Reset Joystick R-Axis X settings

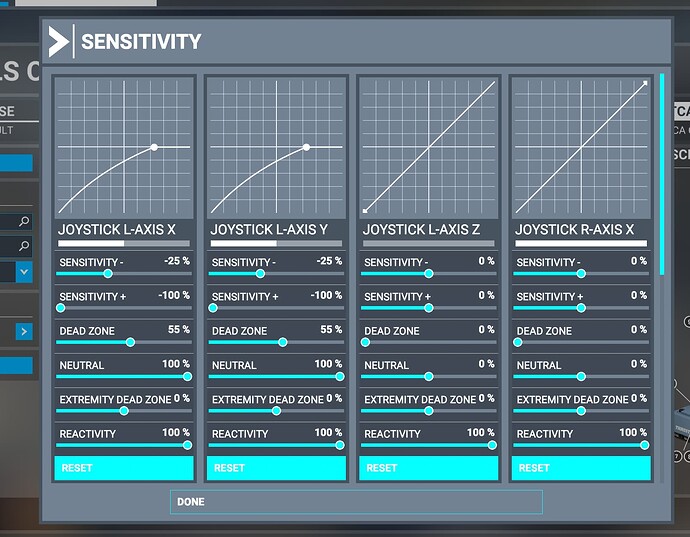581,468
